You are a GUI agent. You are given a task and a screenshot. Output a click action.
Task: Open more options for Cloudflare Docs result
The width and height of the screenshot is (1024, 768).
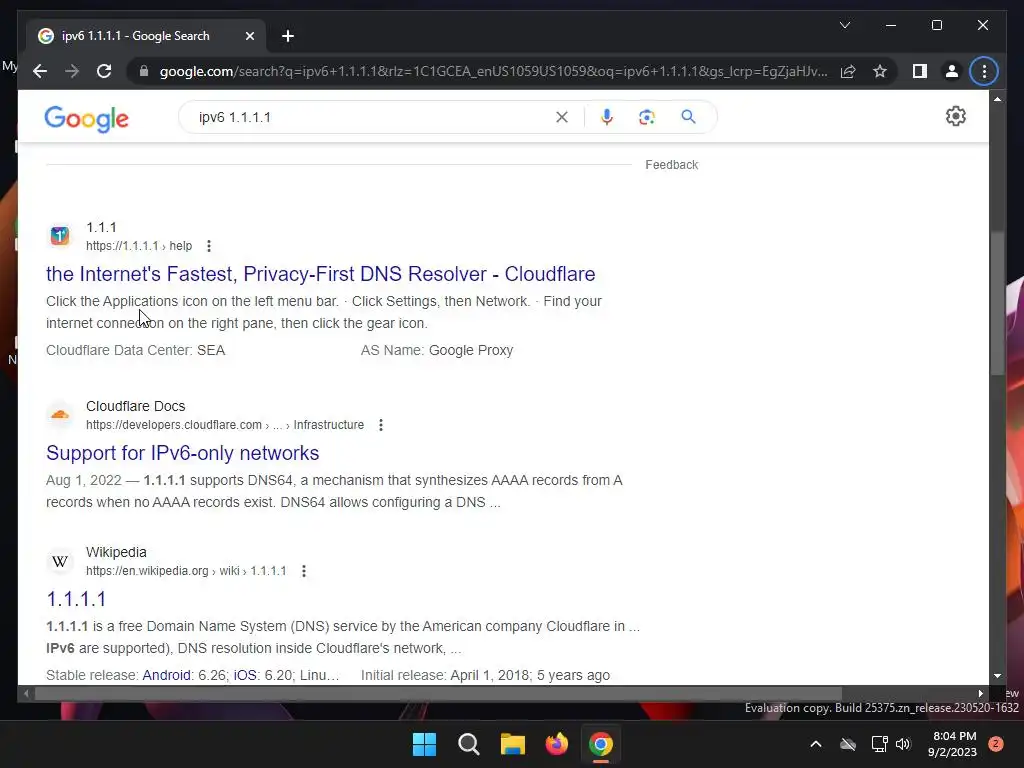tap(381, 425)
